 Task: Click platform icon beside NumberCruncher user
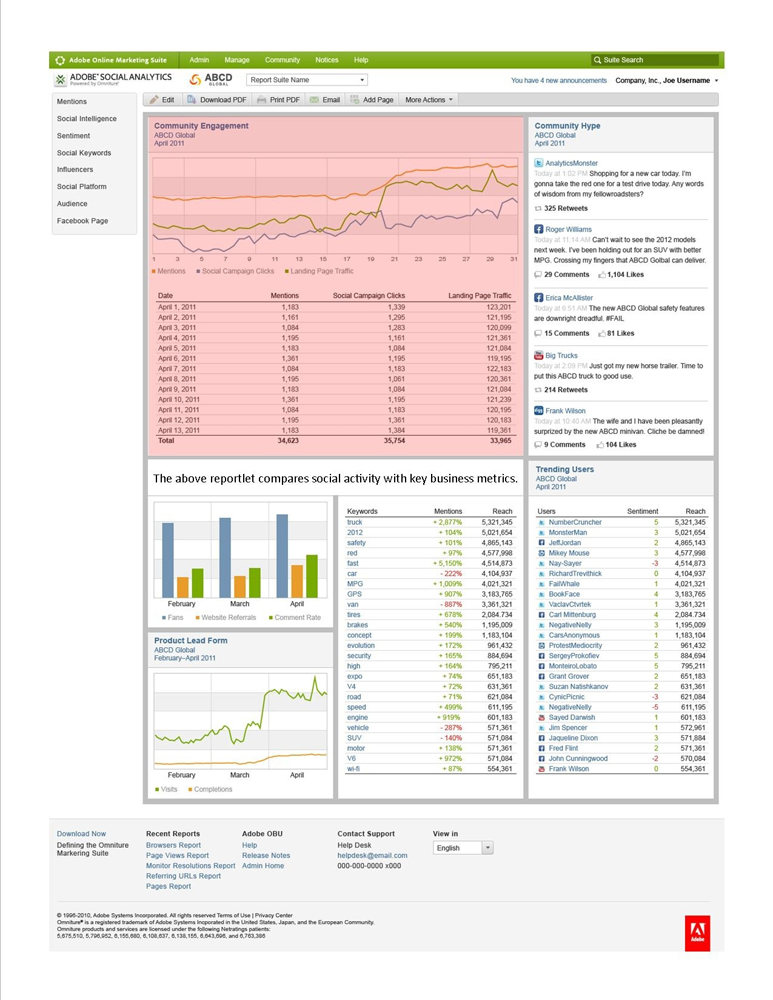[x=541, y=522]
